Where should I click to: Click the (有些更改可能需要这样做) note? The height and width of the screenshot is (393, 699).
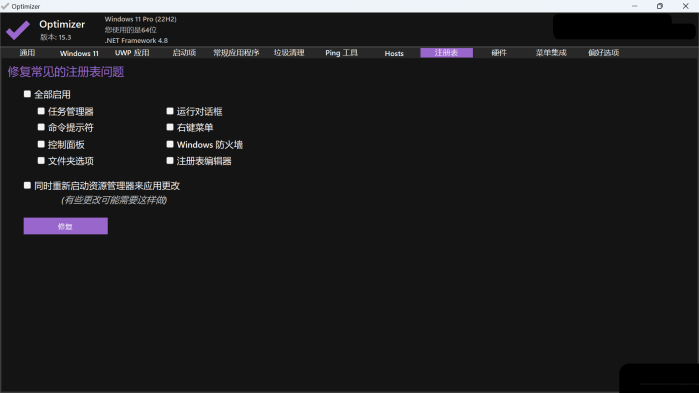114,200
